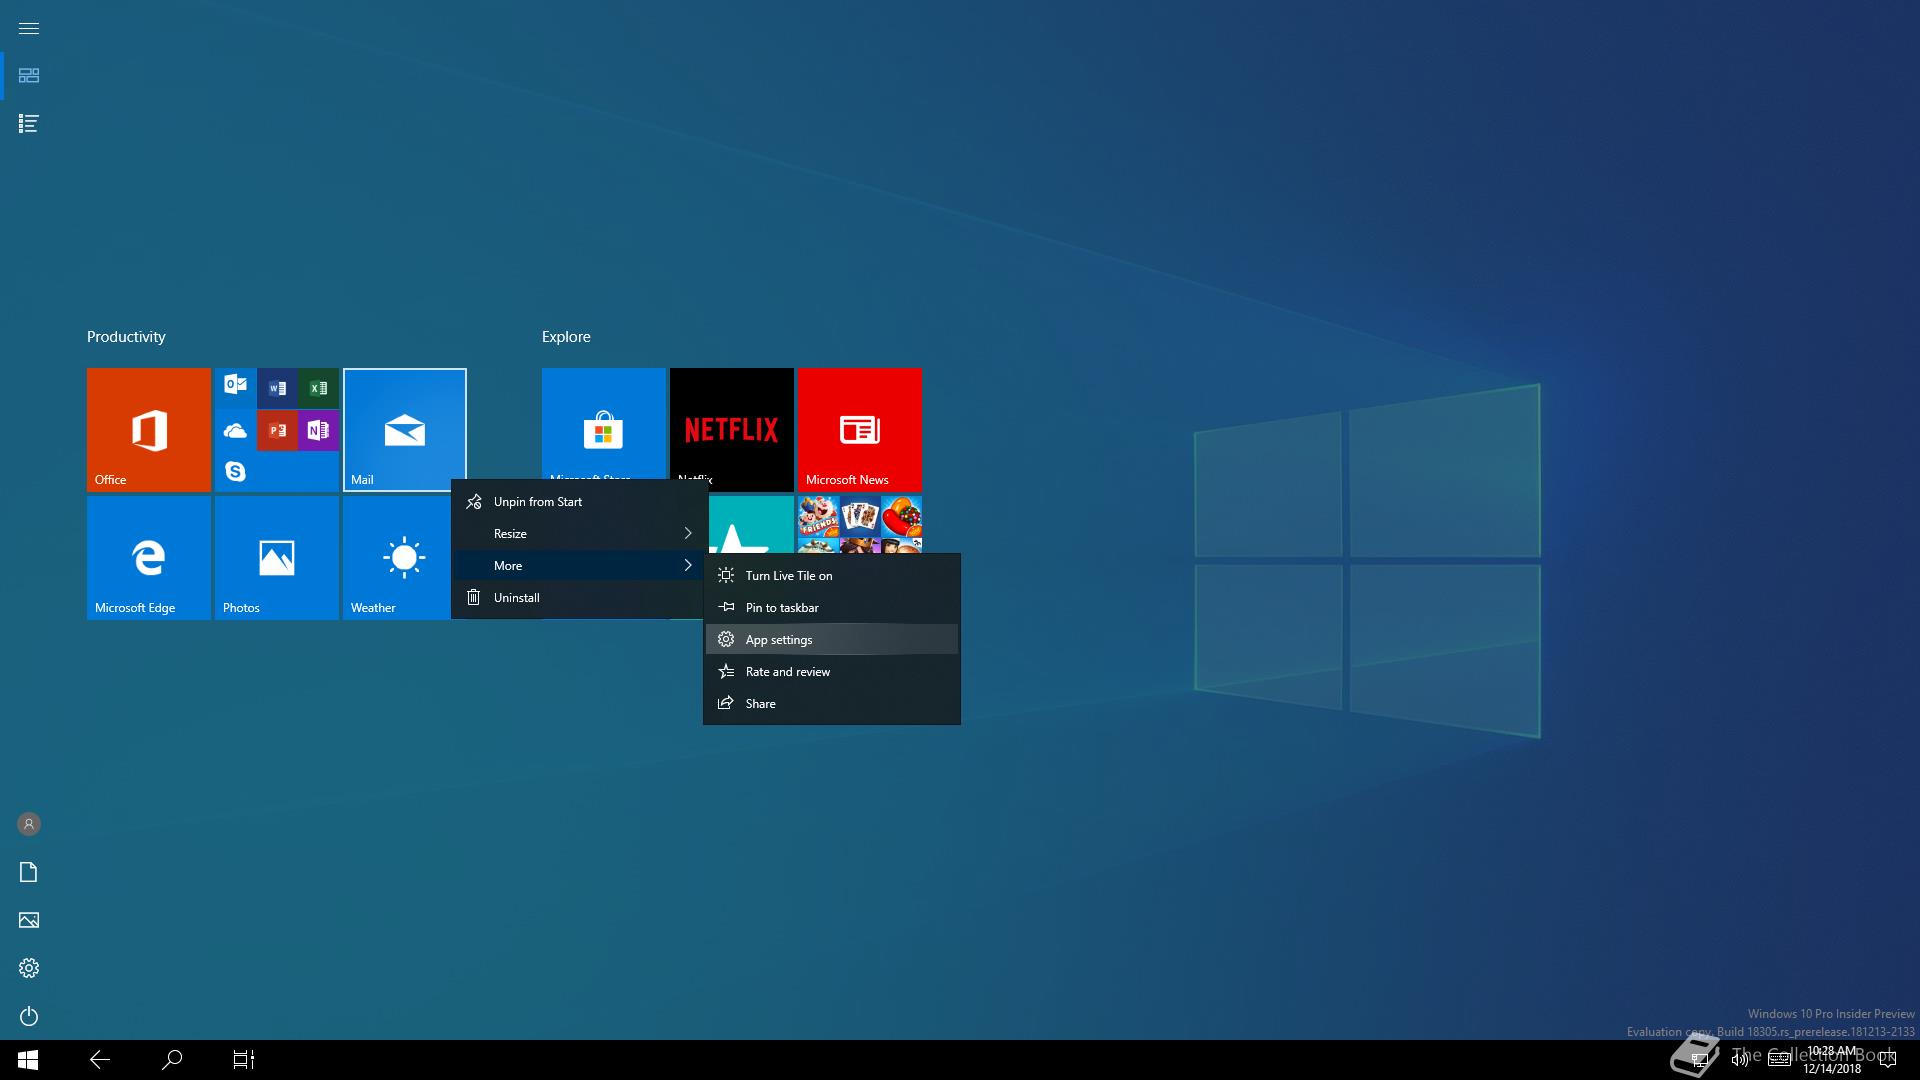Open the Action Center notifications icon
This screenshot has height=1080, width=1920.
tap(1888, 1060)
